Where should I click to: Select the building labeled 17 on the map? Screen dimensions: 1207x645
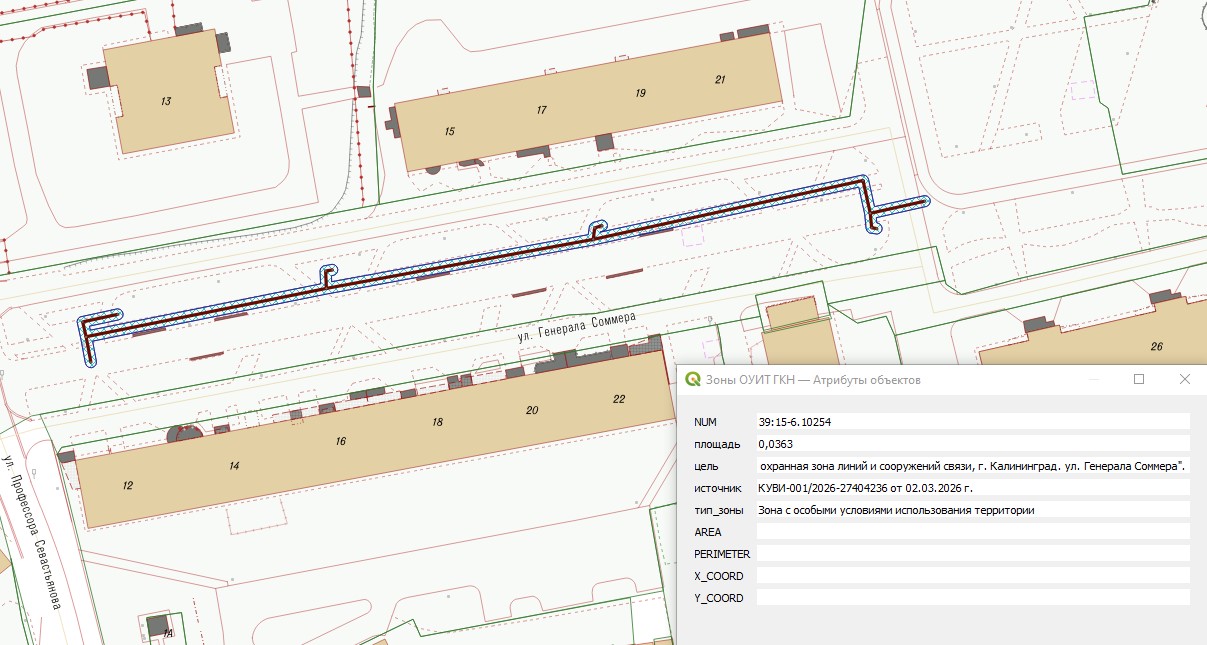[x=542, y=110]
